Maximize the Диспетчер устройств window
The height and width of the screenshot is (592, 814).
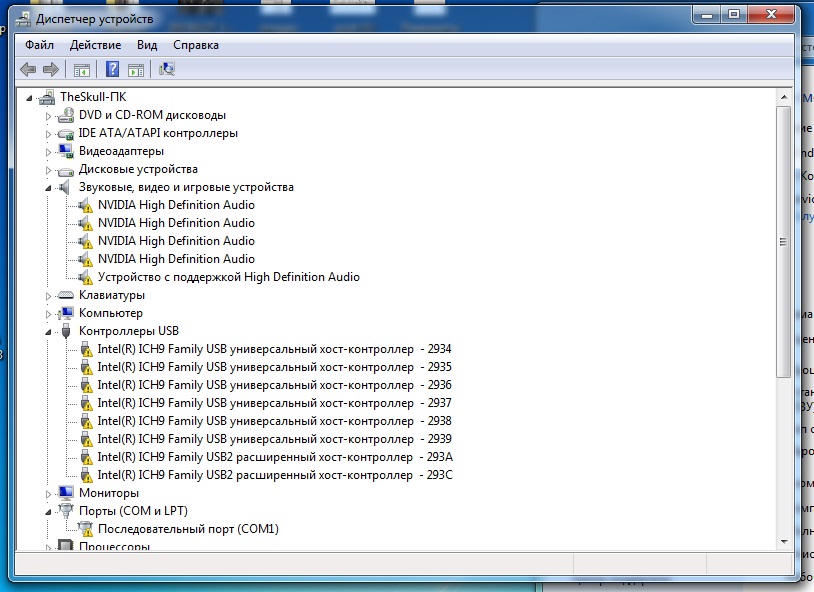tap(734, 16)
